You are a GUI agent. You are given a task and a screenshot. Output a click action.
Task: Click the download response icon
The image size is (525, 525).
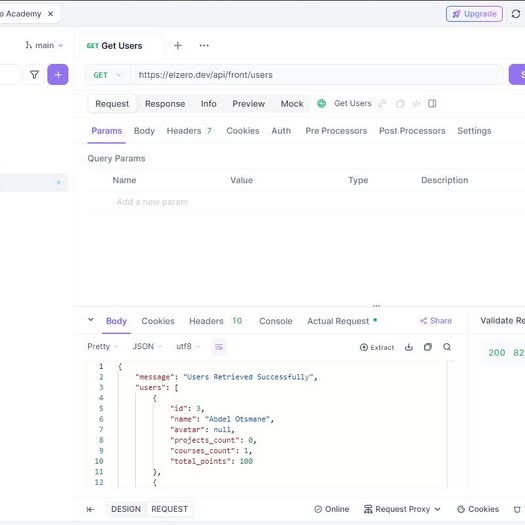click(409, 347)
